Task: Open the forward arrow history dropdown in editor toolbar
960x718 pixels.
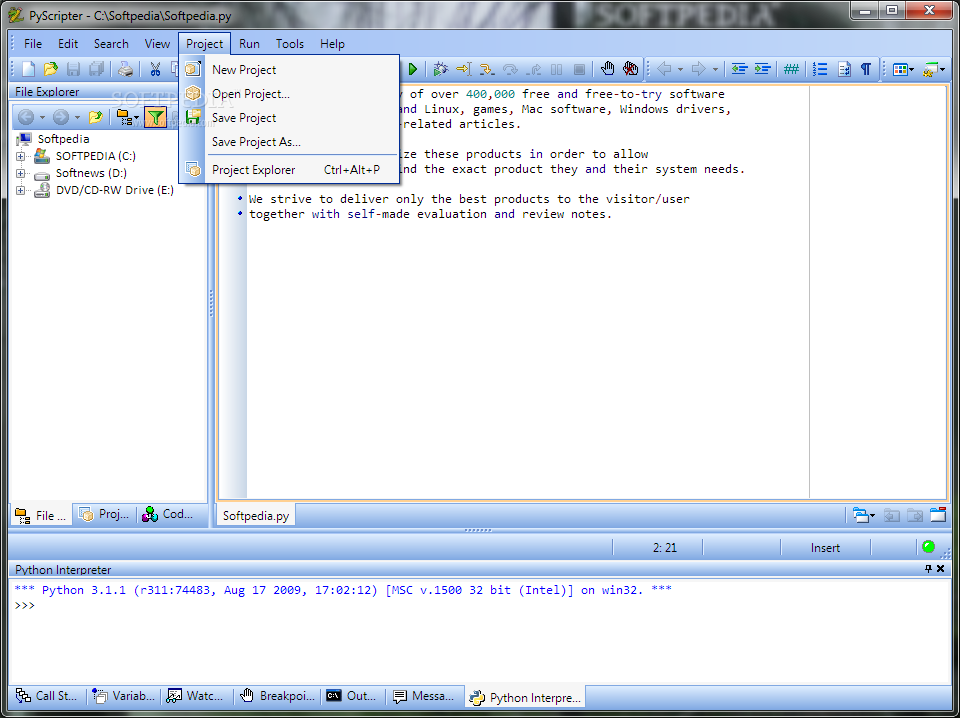Action: coord(714,69)
